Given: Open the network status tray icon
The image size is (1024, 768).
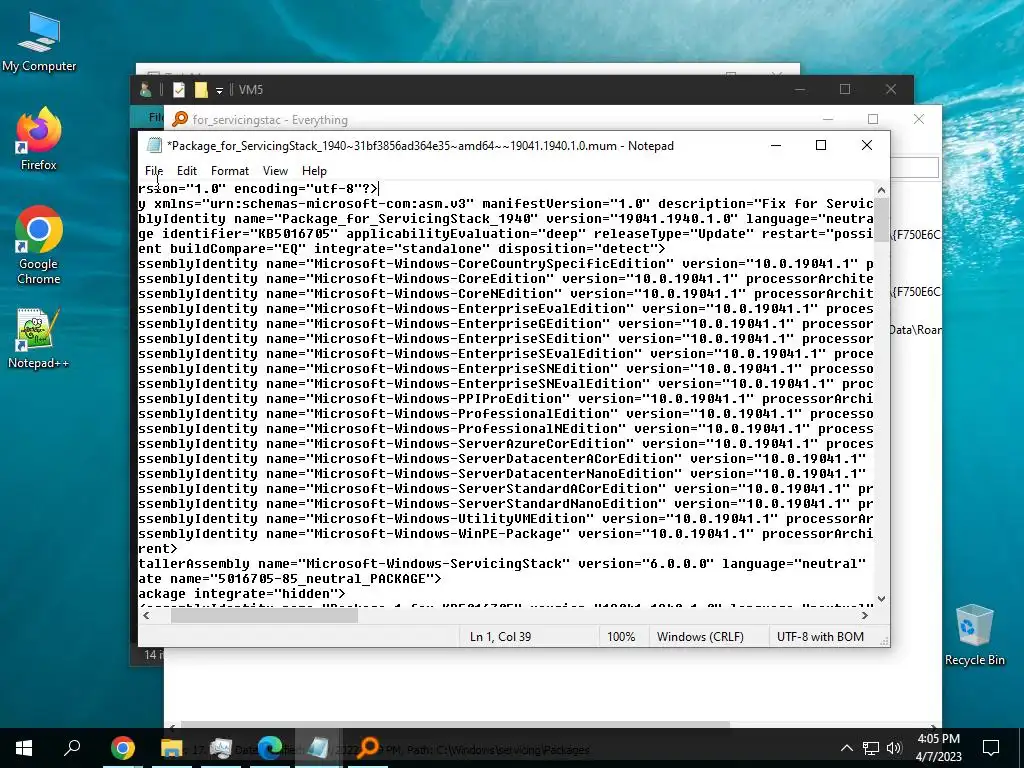Looking at the screenshot, I should 871,748.
